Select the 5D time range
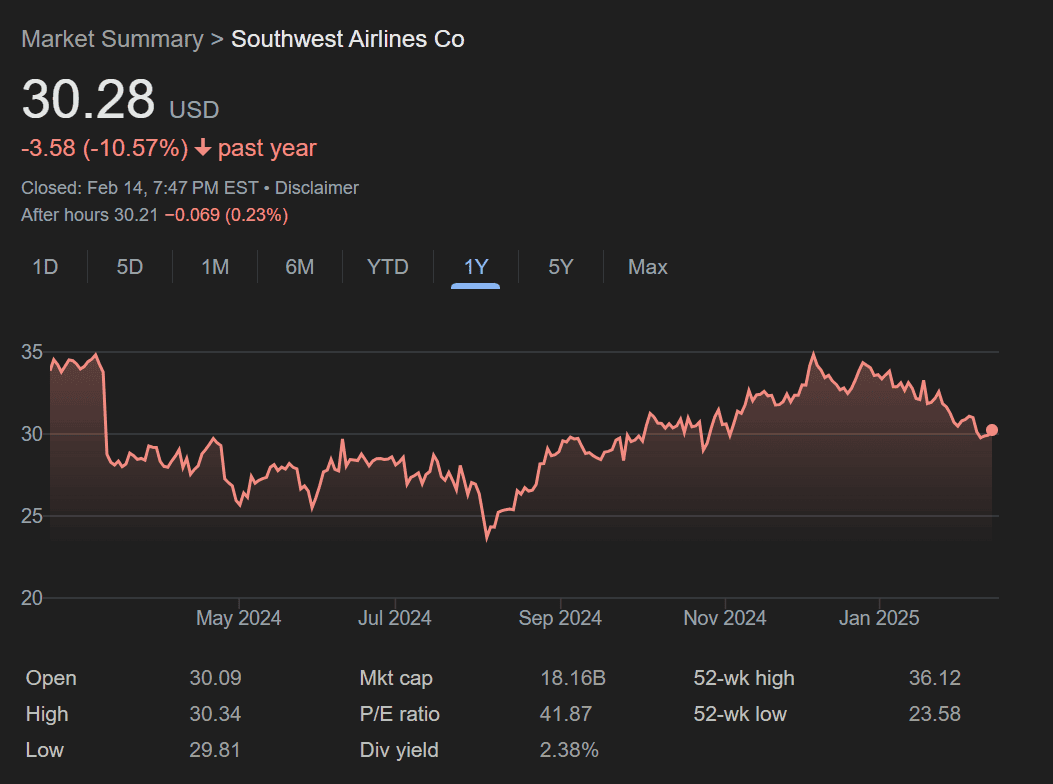Image resolution: width=1053 pixels, height=784 pixels. (130, 267)
